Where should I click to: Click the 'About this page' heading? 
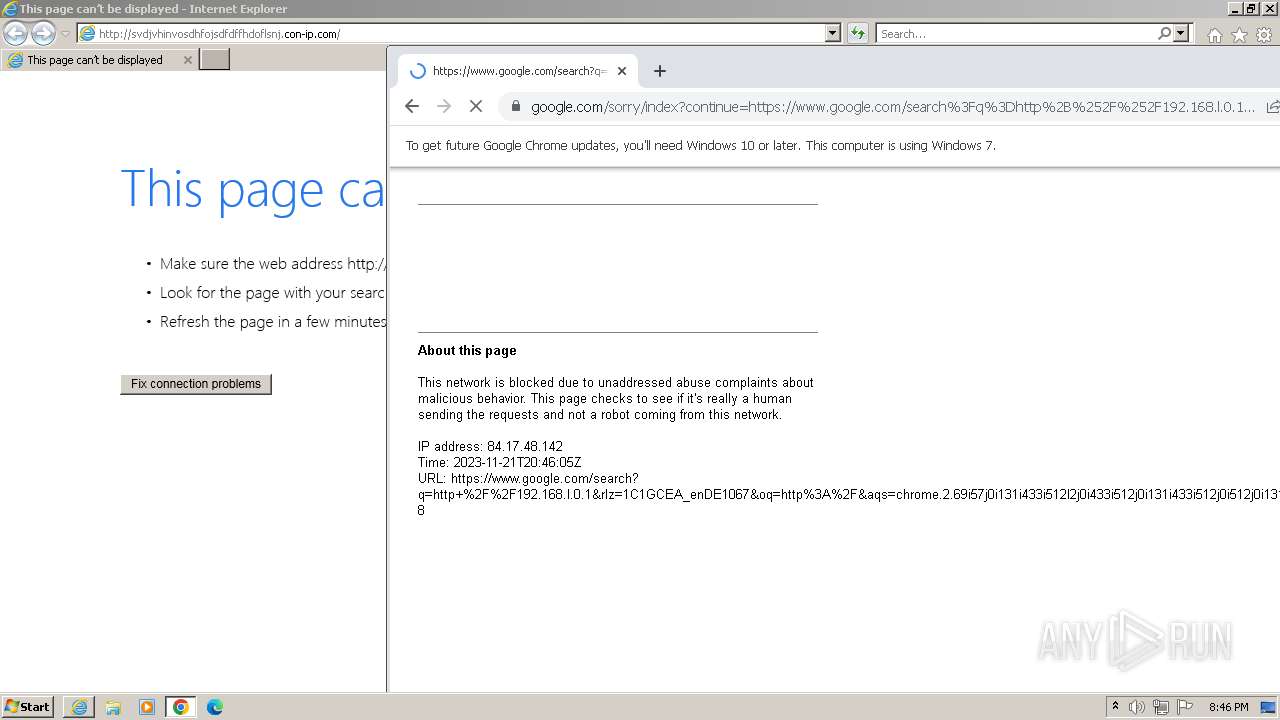[467, 351]
